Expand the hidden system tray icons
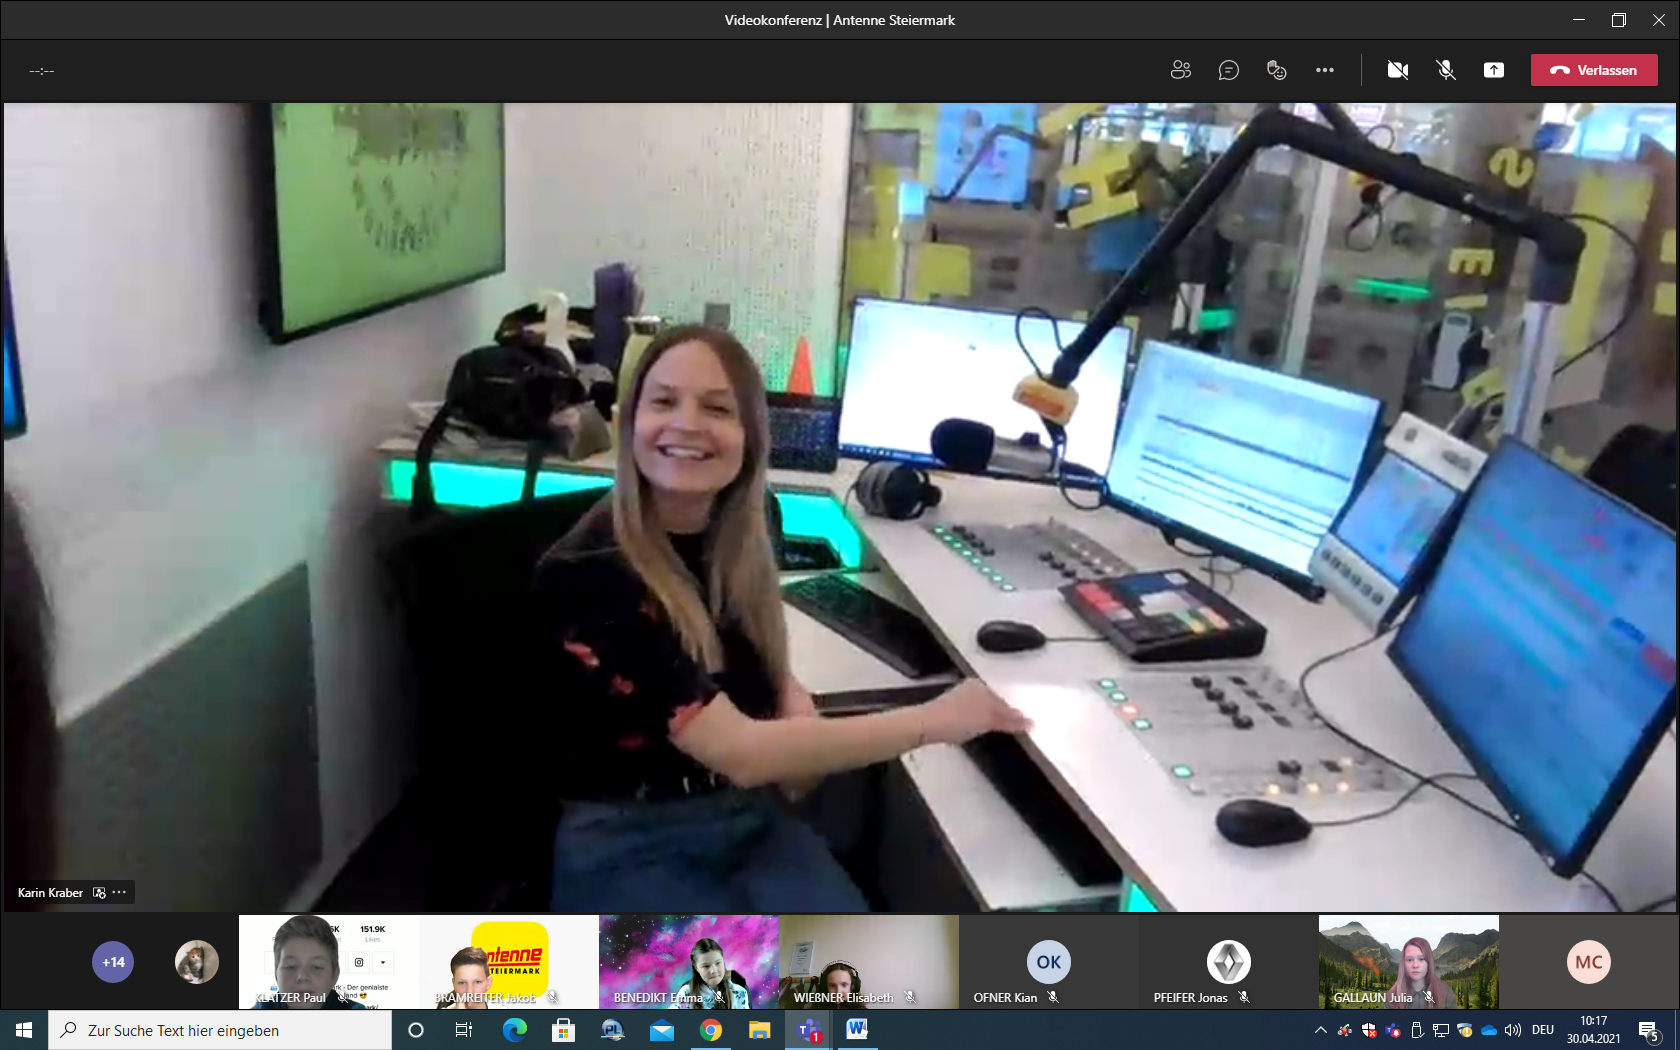The height and width of the screenshot is (1050, 1680). [x=1320, y=1030]
